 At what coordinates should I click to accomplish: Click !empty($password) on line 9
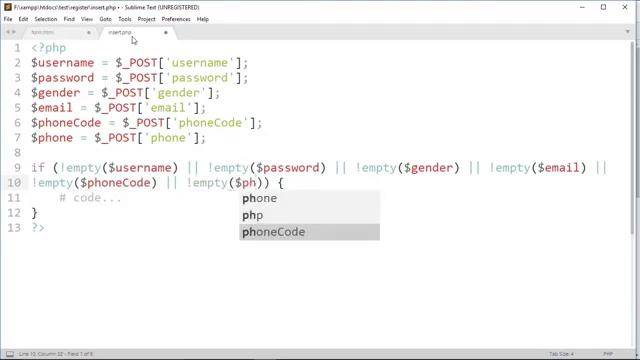[267, 168]
